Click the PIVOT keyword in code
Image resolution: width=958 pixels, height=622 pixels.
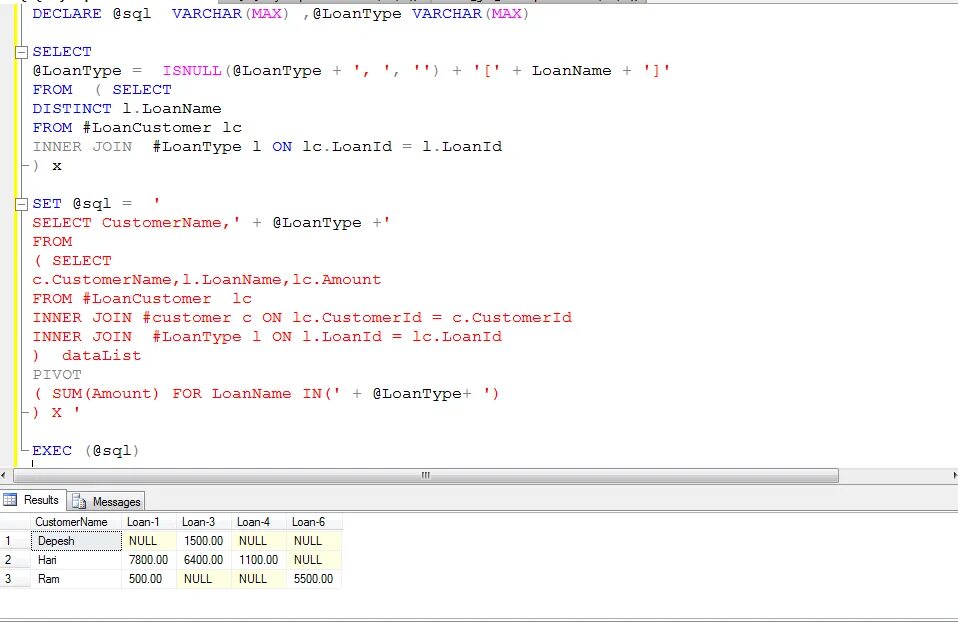[57, 375]
